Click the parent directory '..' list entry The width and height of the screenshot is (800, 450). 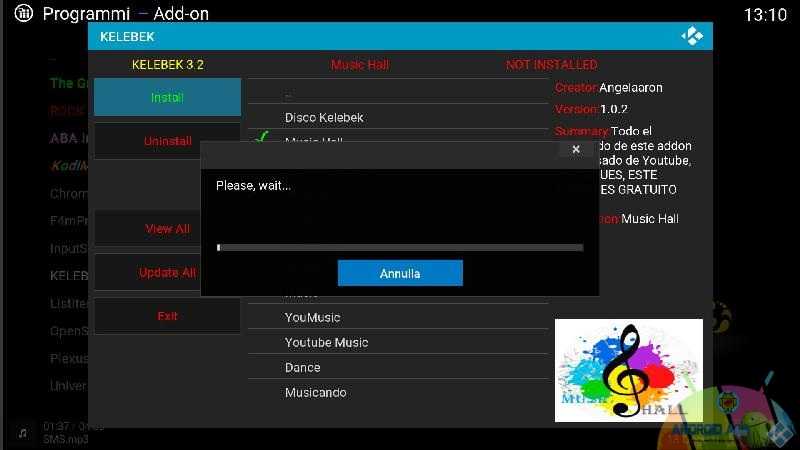(x=398, y=93)
